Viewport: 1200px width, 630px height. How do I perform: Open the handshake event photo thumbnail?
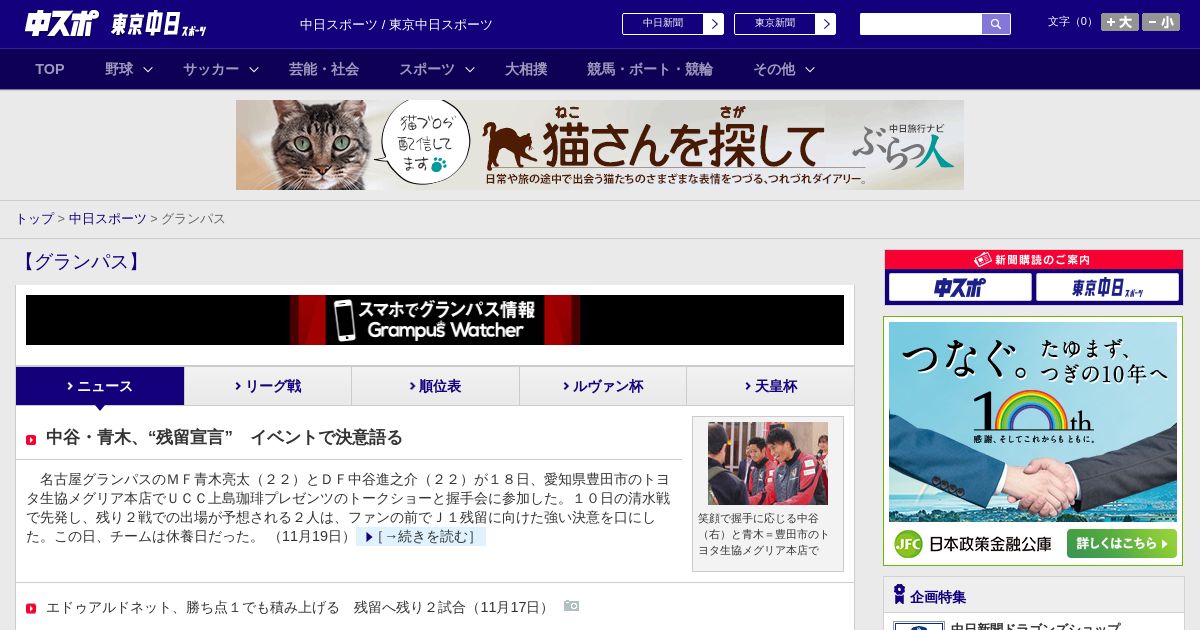[768, 463]
